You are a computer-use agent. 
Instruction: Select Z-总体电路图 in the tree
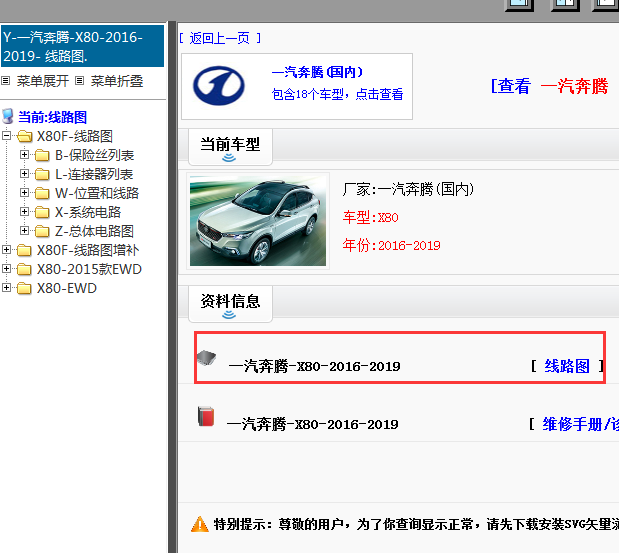click(x=94, y=231)
